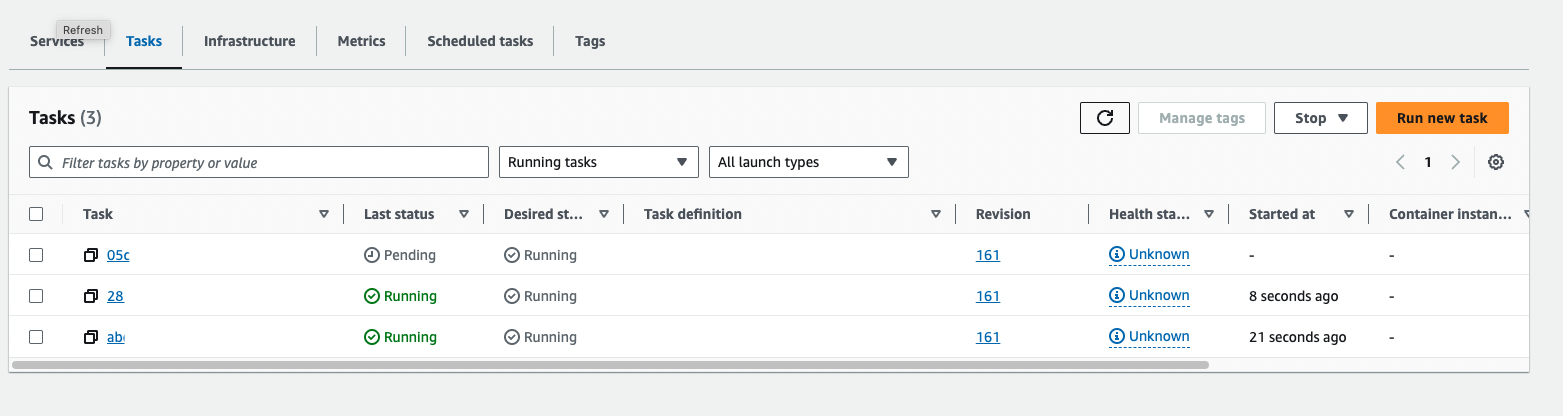Switch to the Infrastructure tab
The height and width of the screenshot is (416, 1563).
(x=249, y=41)
